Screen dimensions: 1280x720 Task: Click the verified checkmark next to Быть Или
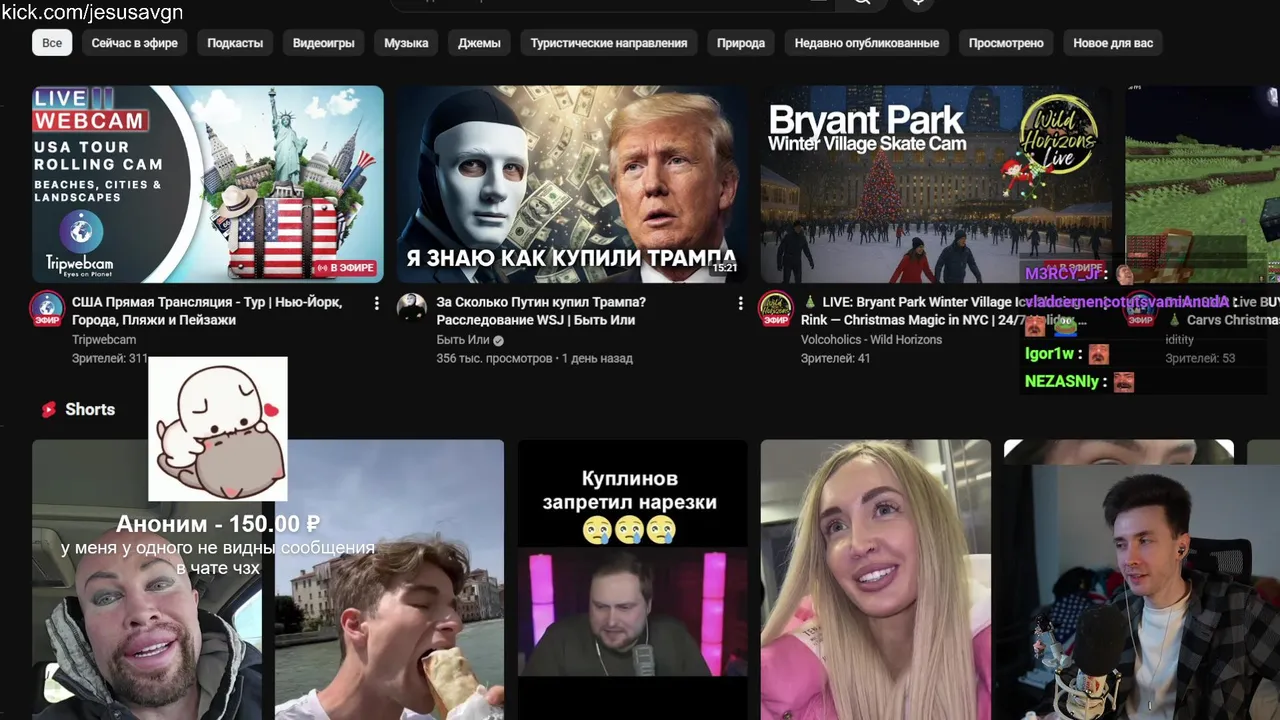(x=498, y=340)
